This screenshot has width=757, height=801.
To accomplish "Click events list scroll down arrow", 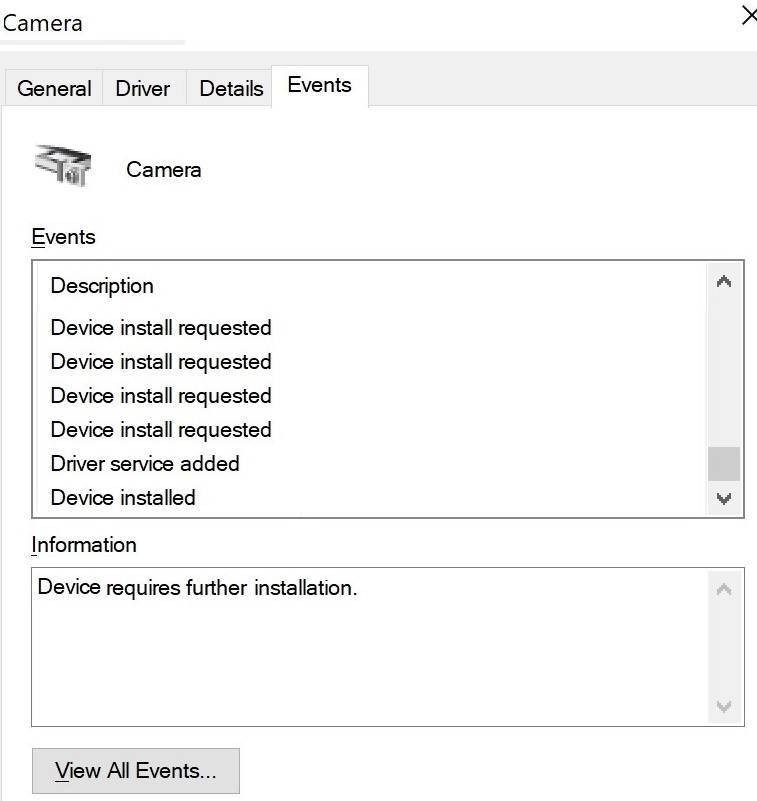I will coord(724,498).
